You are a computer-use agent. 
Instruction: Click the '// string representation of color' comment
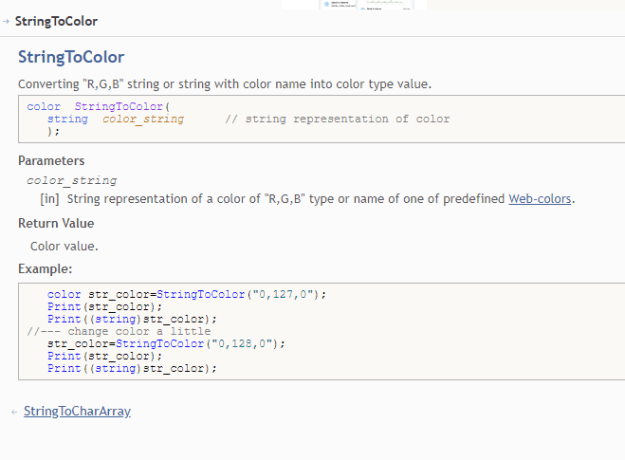(338, 119)
